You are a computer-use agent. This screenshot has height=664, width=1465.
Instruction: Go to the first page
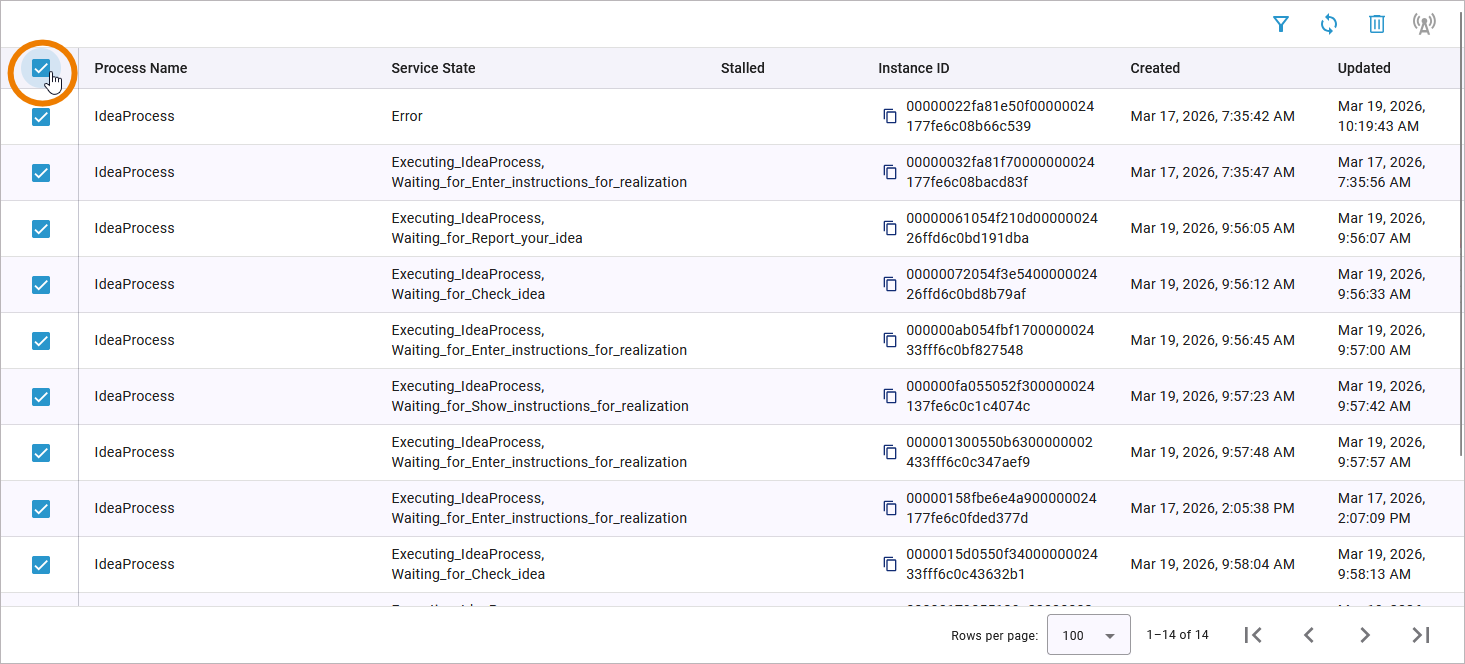point(1252,635)
